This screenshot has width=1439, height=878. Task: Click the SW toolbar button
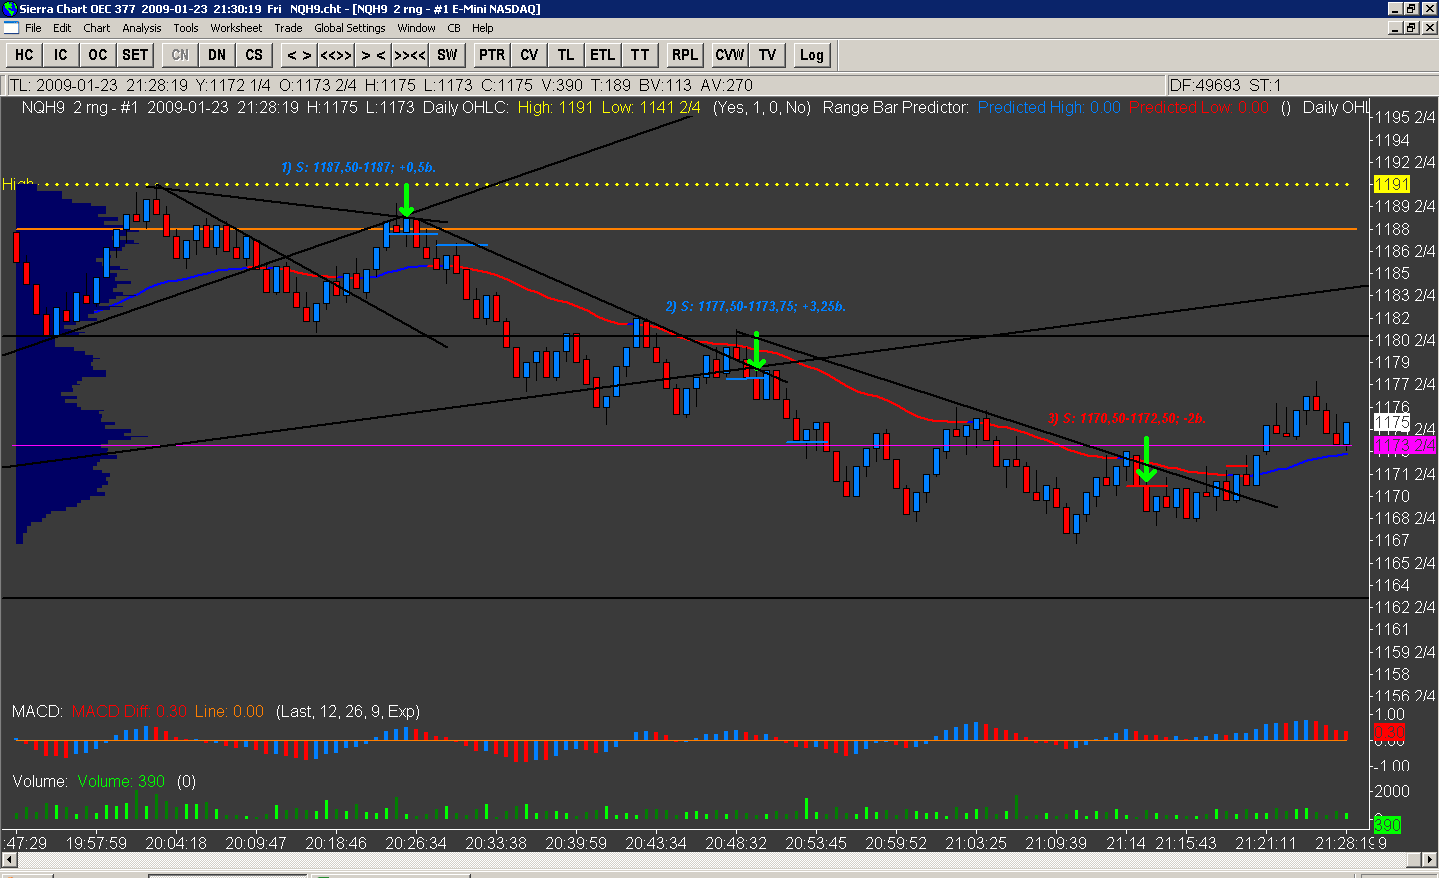click(447, 55)
